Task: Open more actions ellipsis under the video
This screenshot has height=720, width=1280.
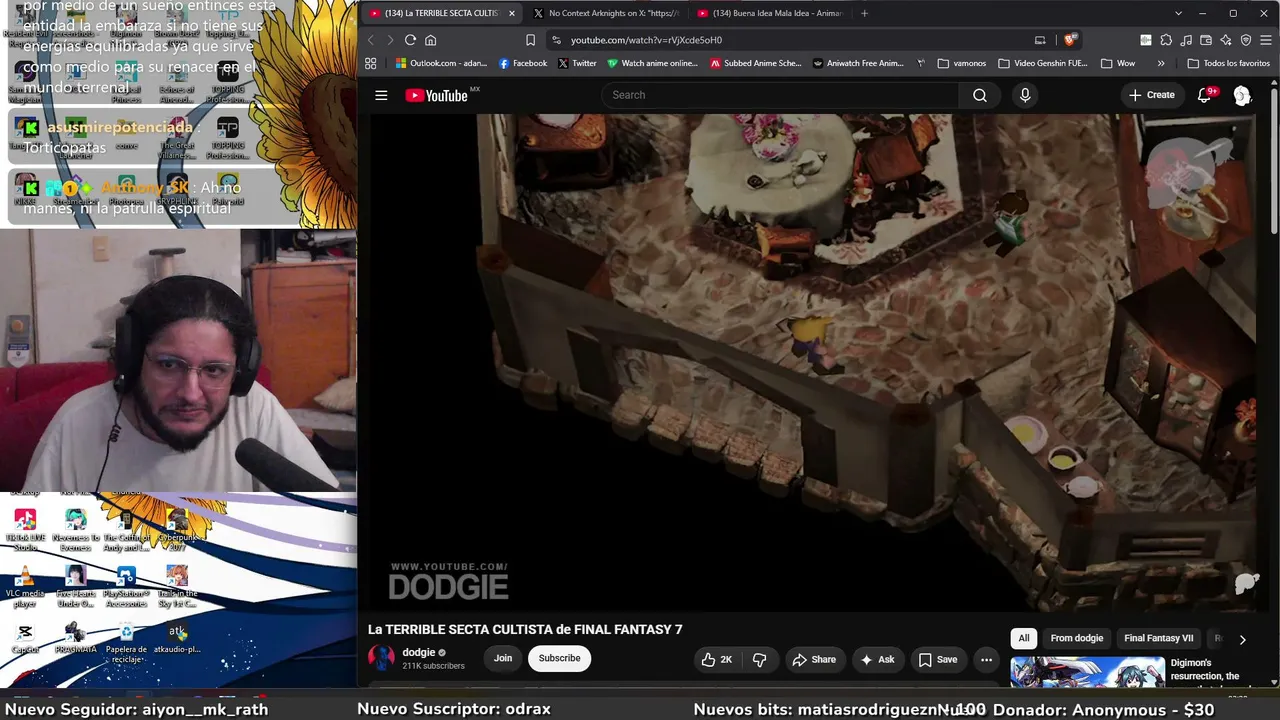Action: point(986,659)
